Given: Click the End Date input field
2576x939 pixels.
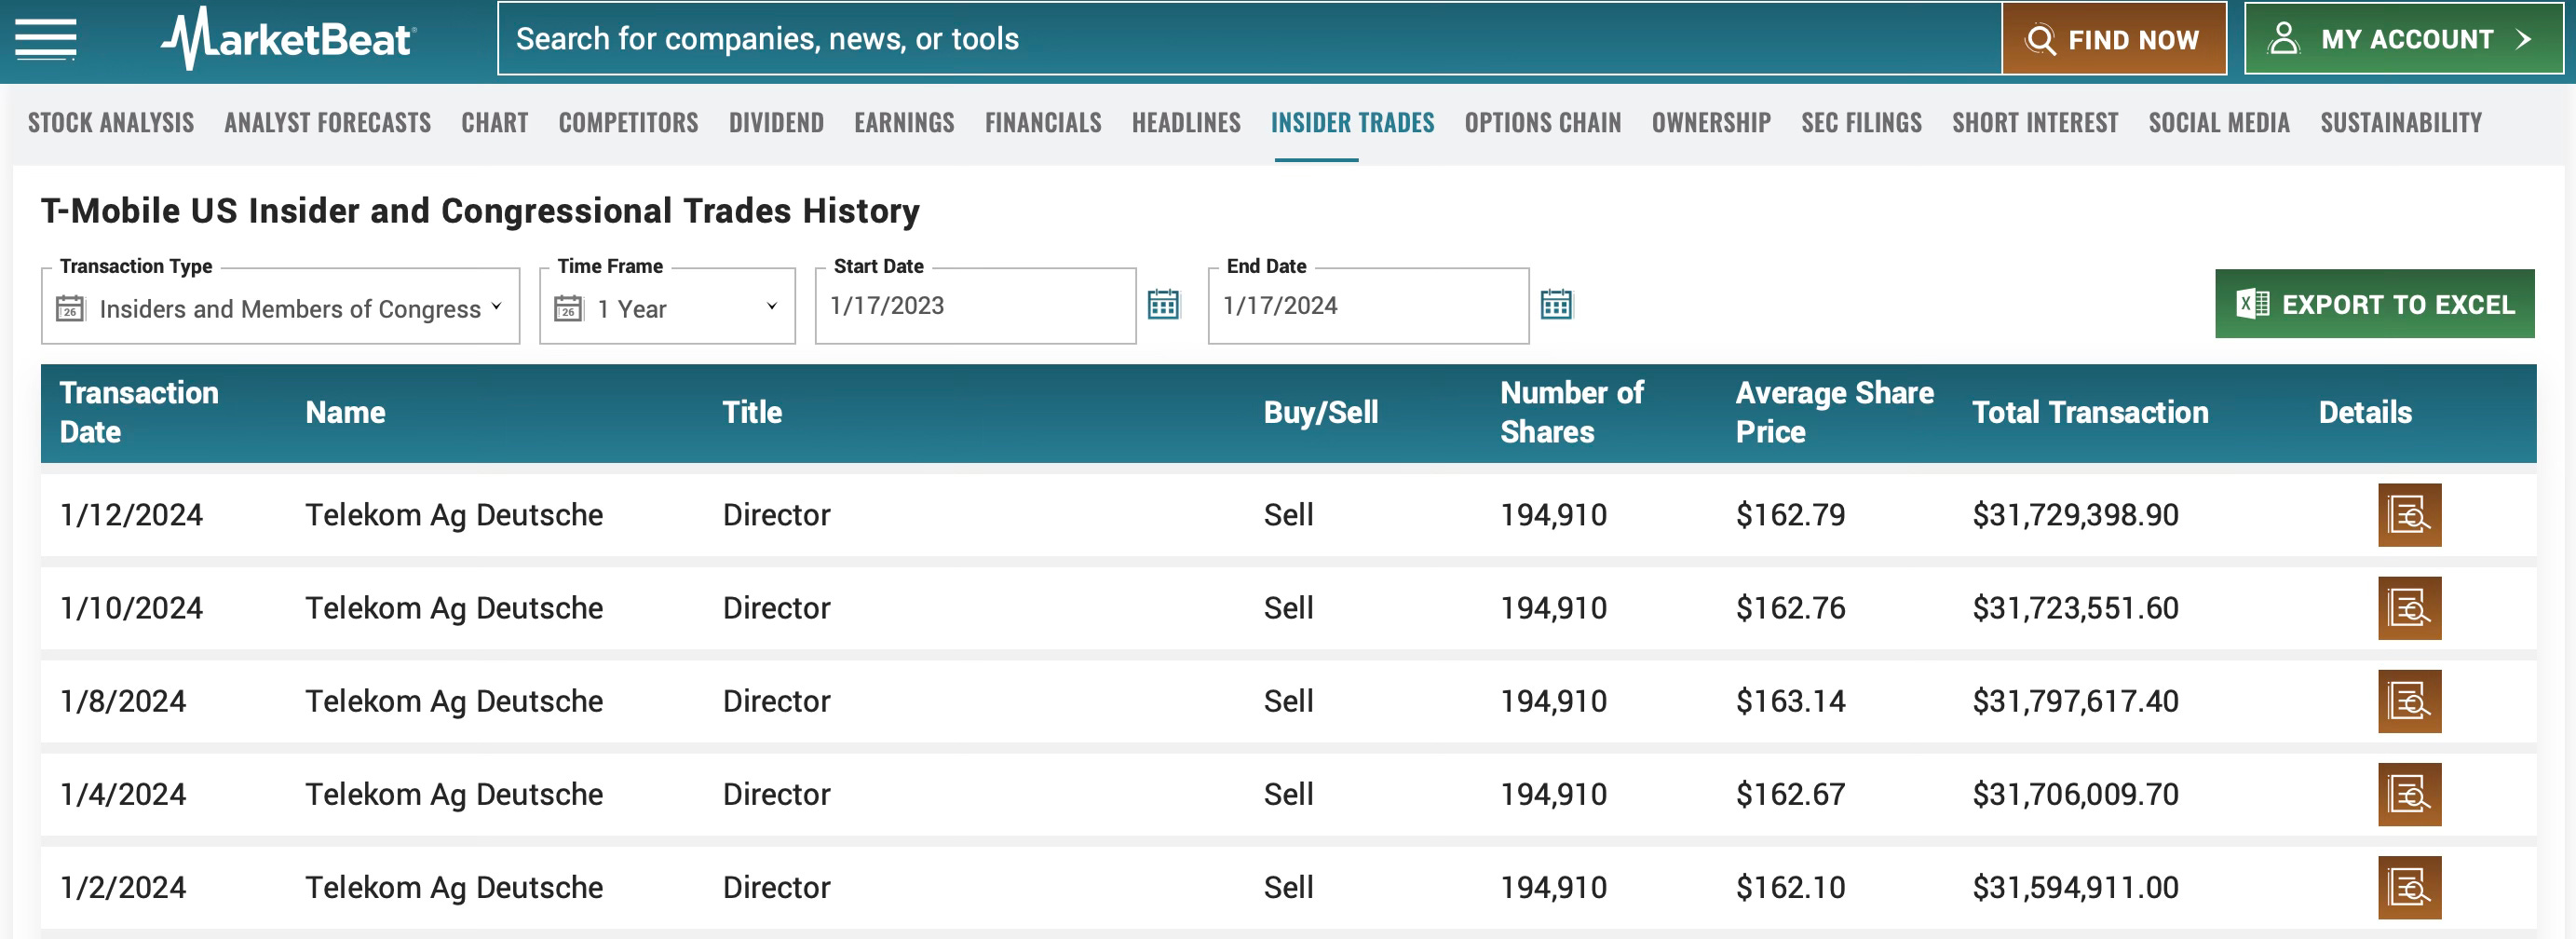Looking at the screenshot, I should pos(1368,306).
